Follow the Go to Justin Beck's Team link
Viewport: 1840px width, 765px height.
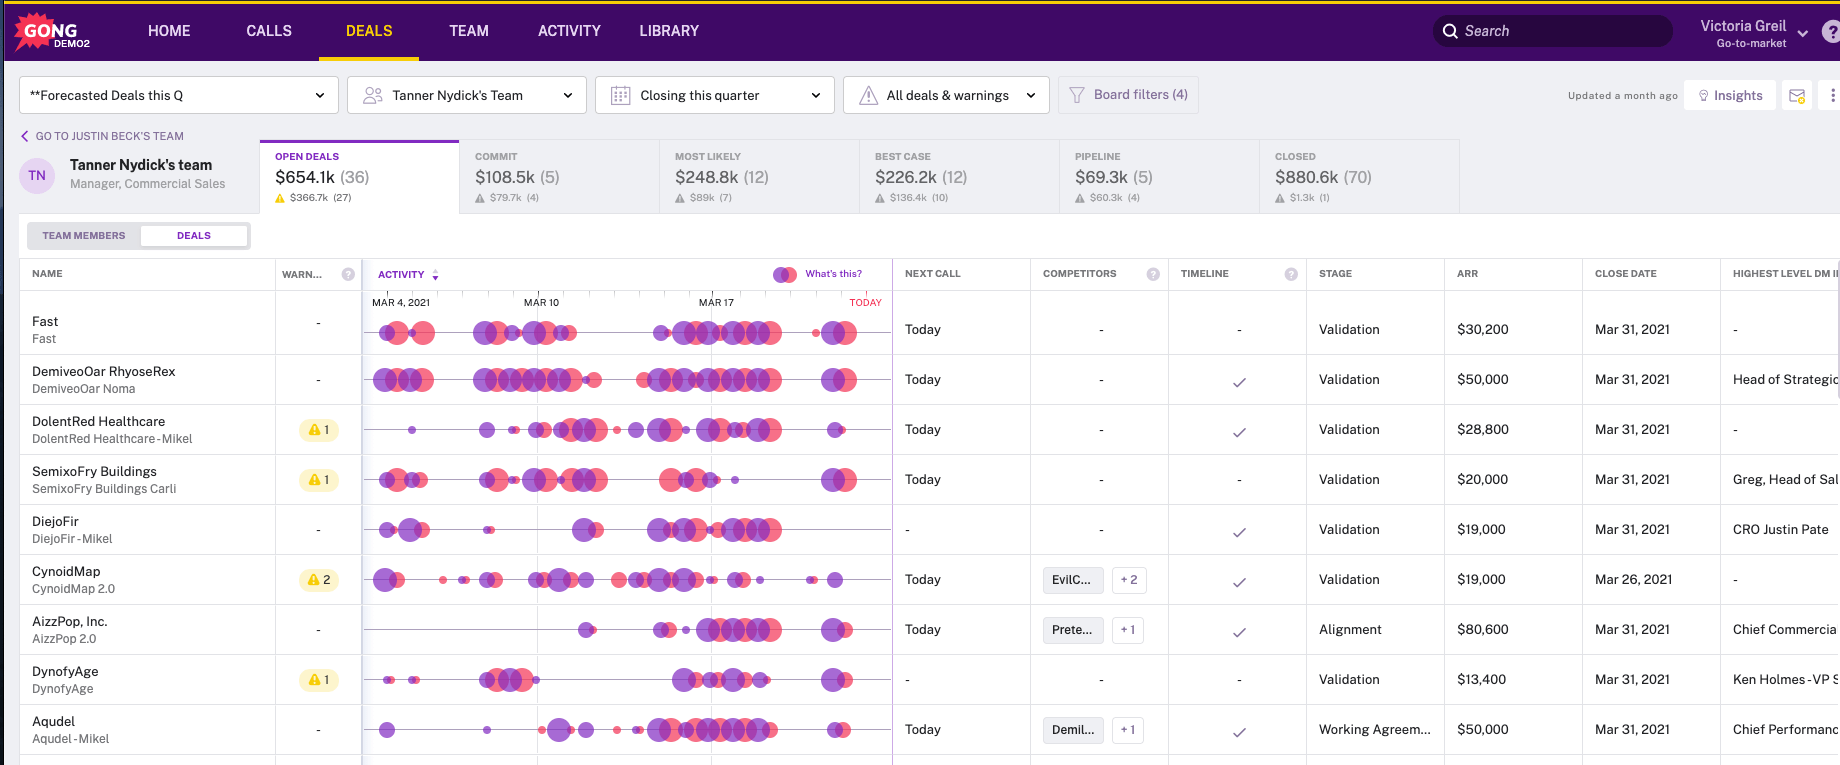coord(102,136)
